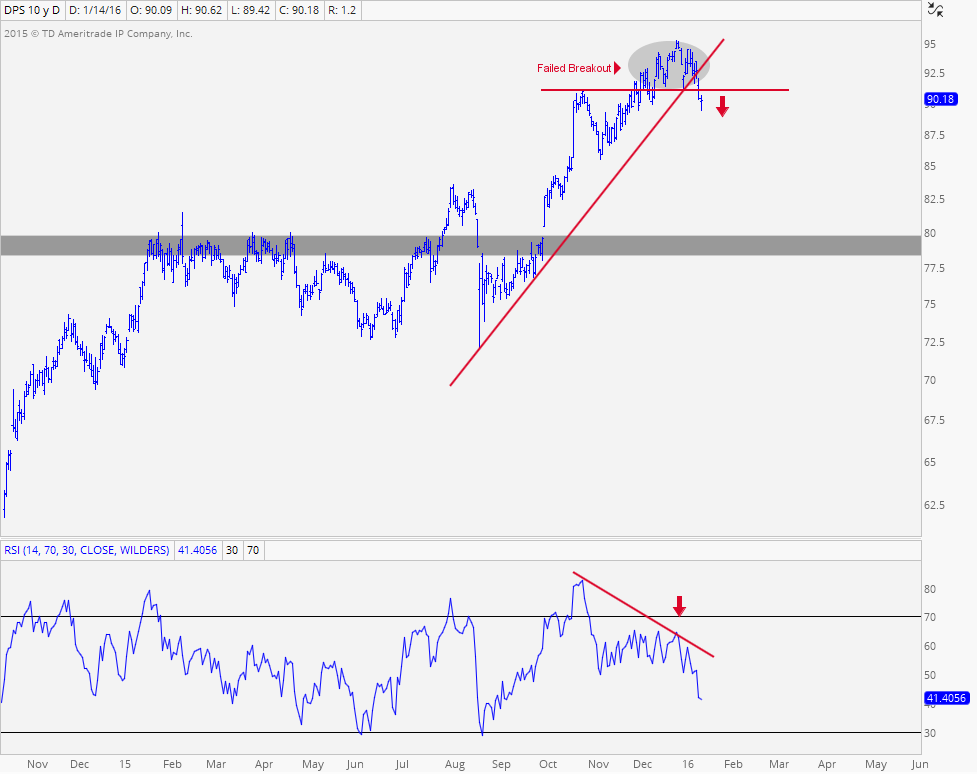Click the 82.5 price axis label

(934, 199)
